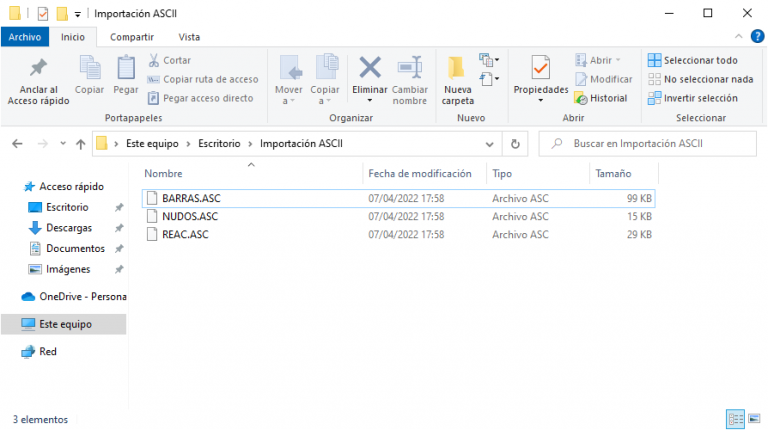
Task: Switch to the Inicio ribbon tab
Action: (x=72, y=37)
